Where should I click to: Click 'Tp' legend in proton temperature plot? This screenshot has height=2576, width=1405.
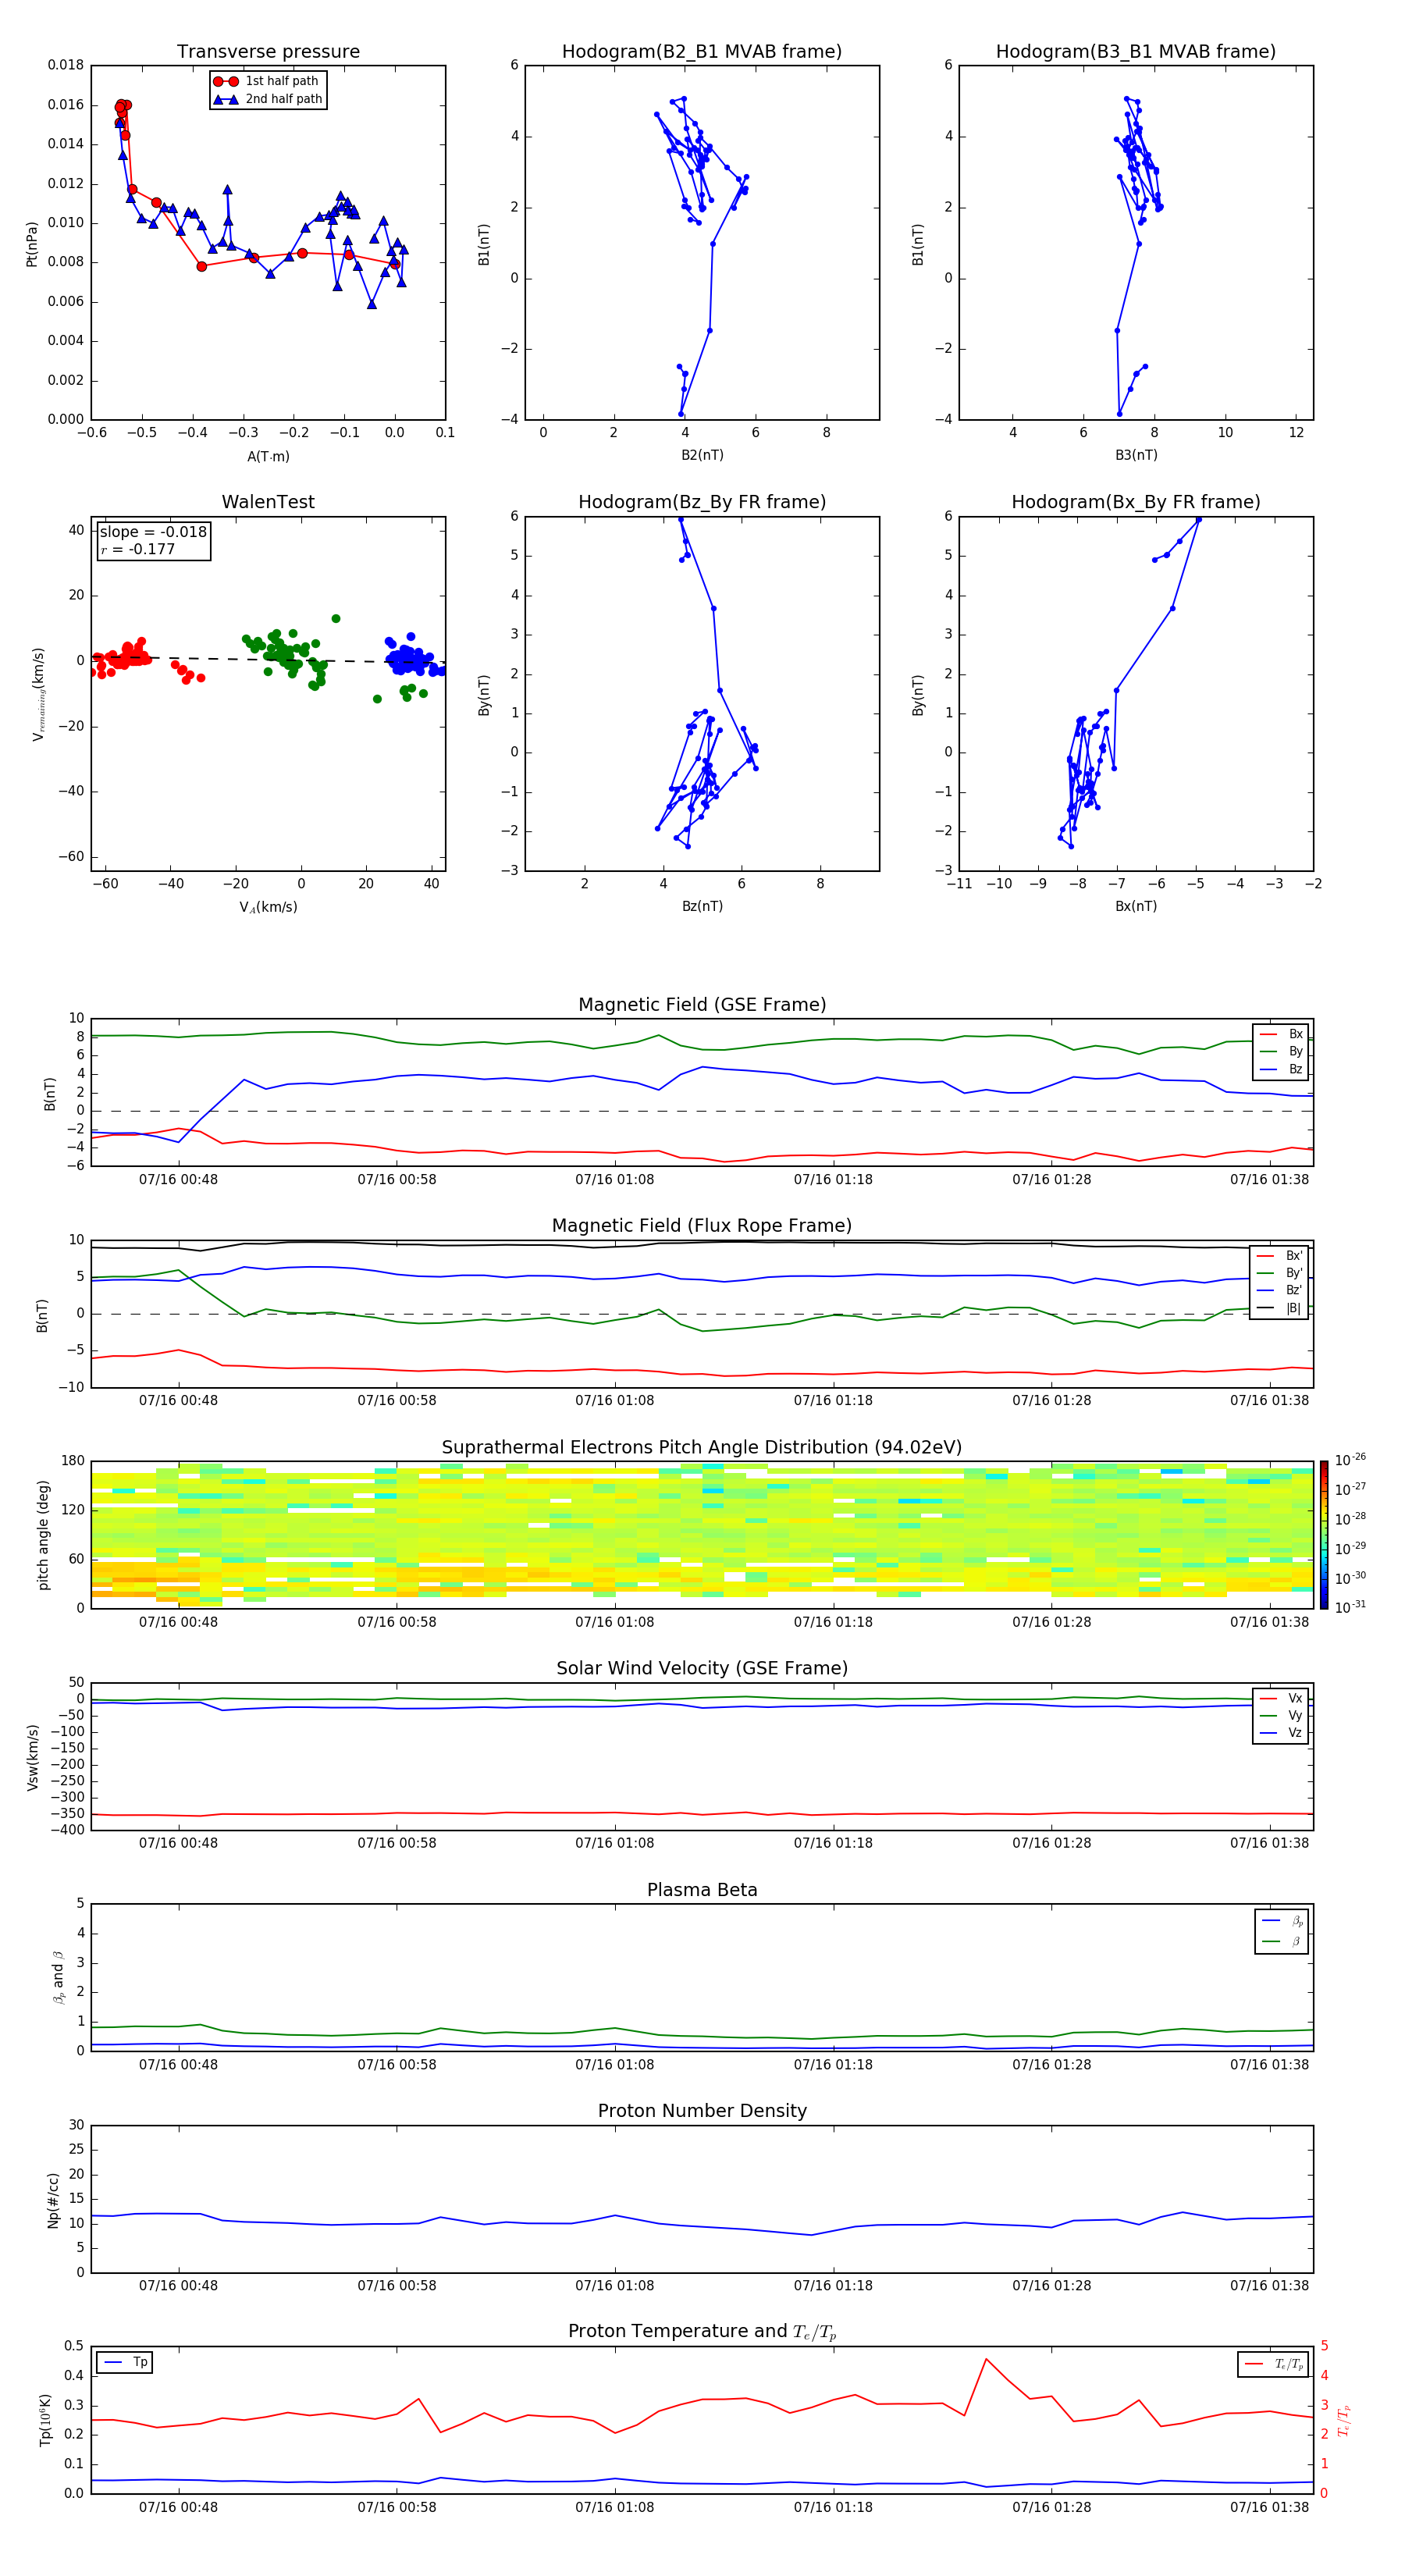[125, 2362]
